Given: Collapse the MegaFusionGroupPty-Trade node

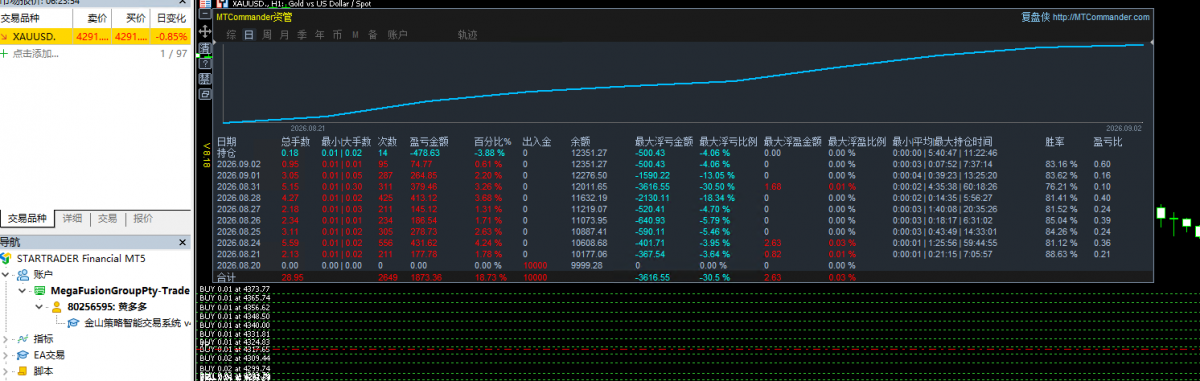Looking at the screenshot, I should pyautogui.click(x=22, y=291).
